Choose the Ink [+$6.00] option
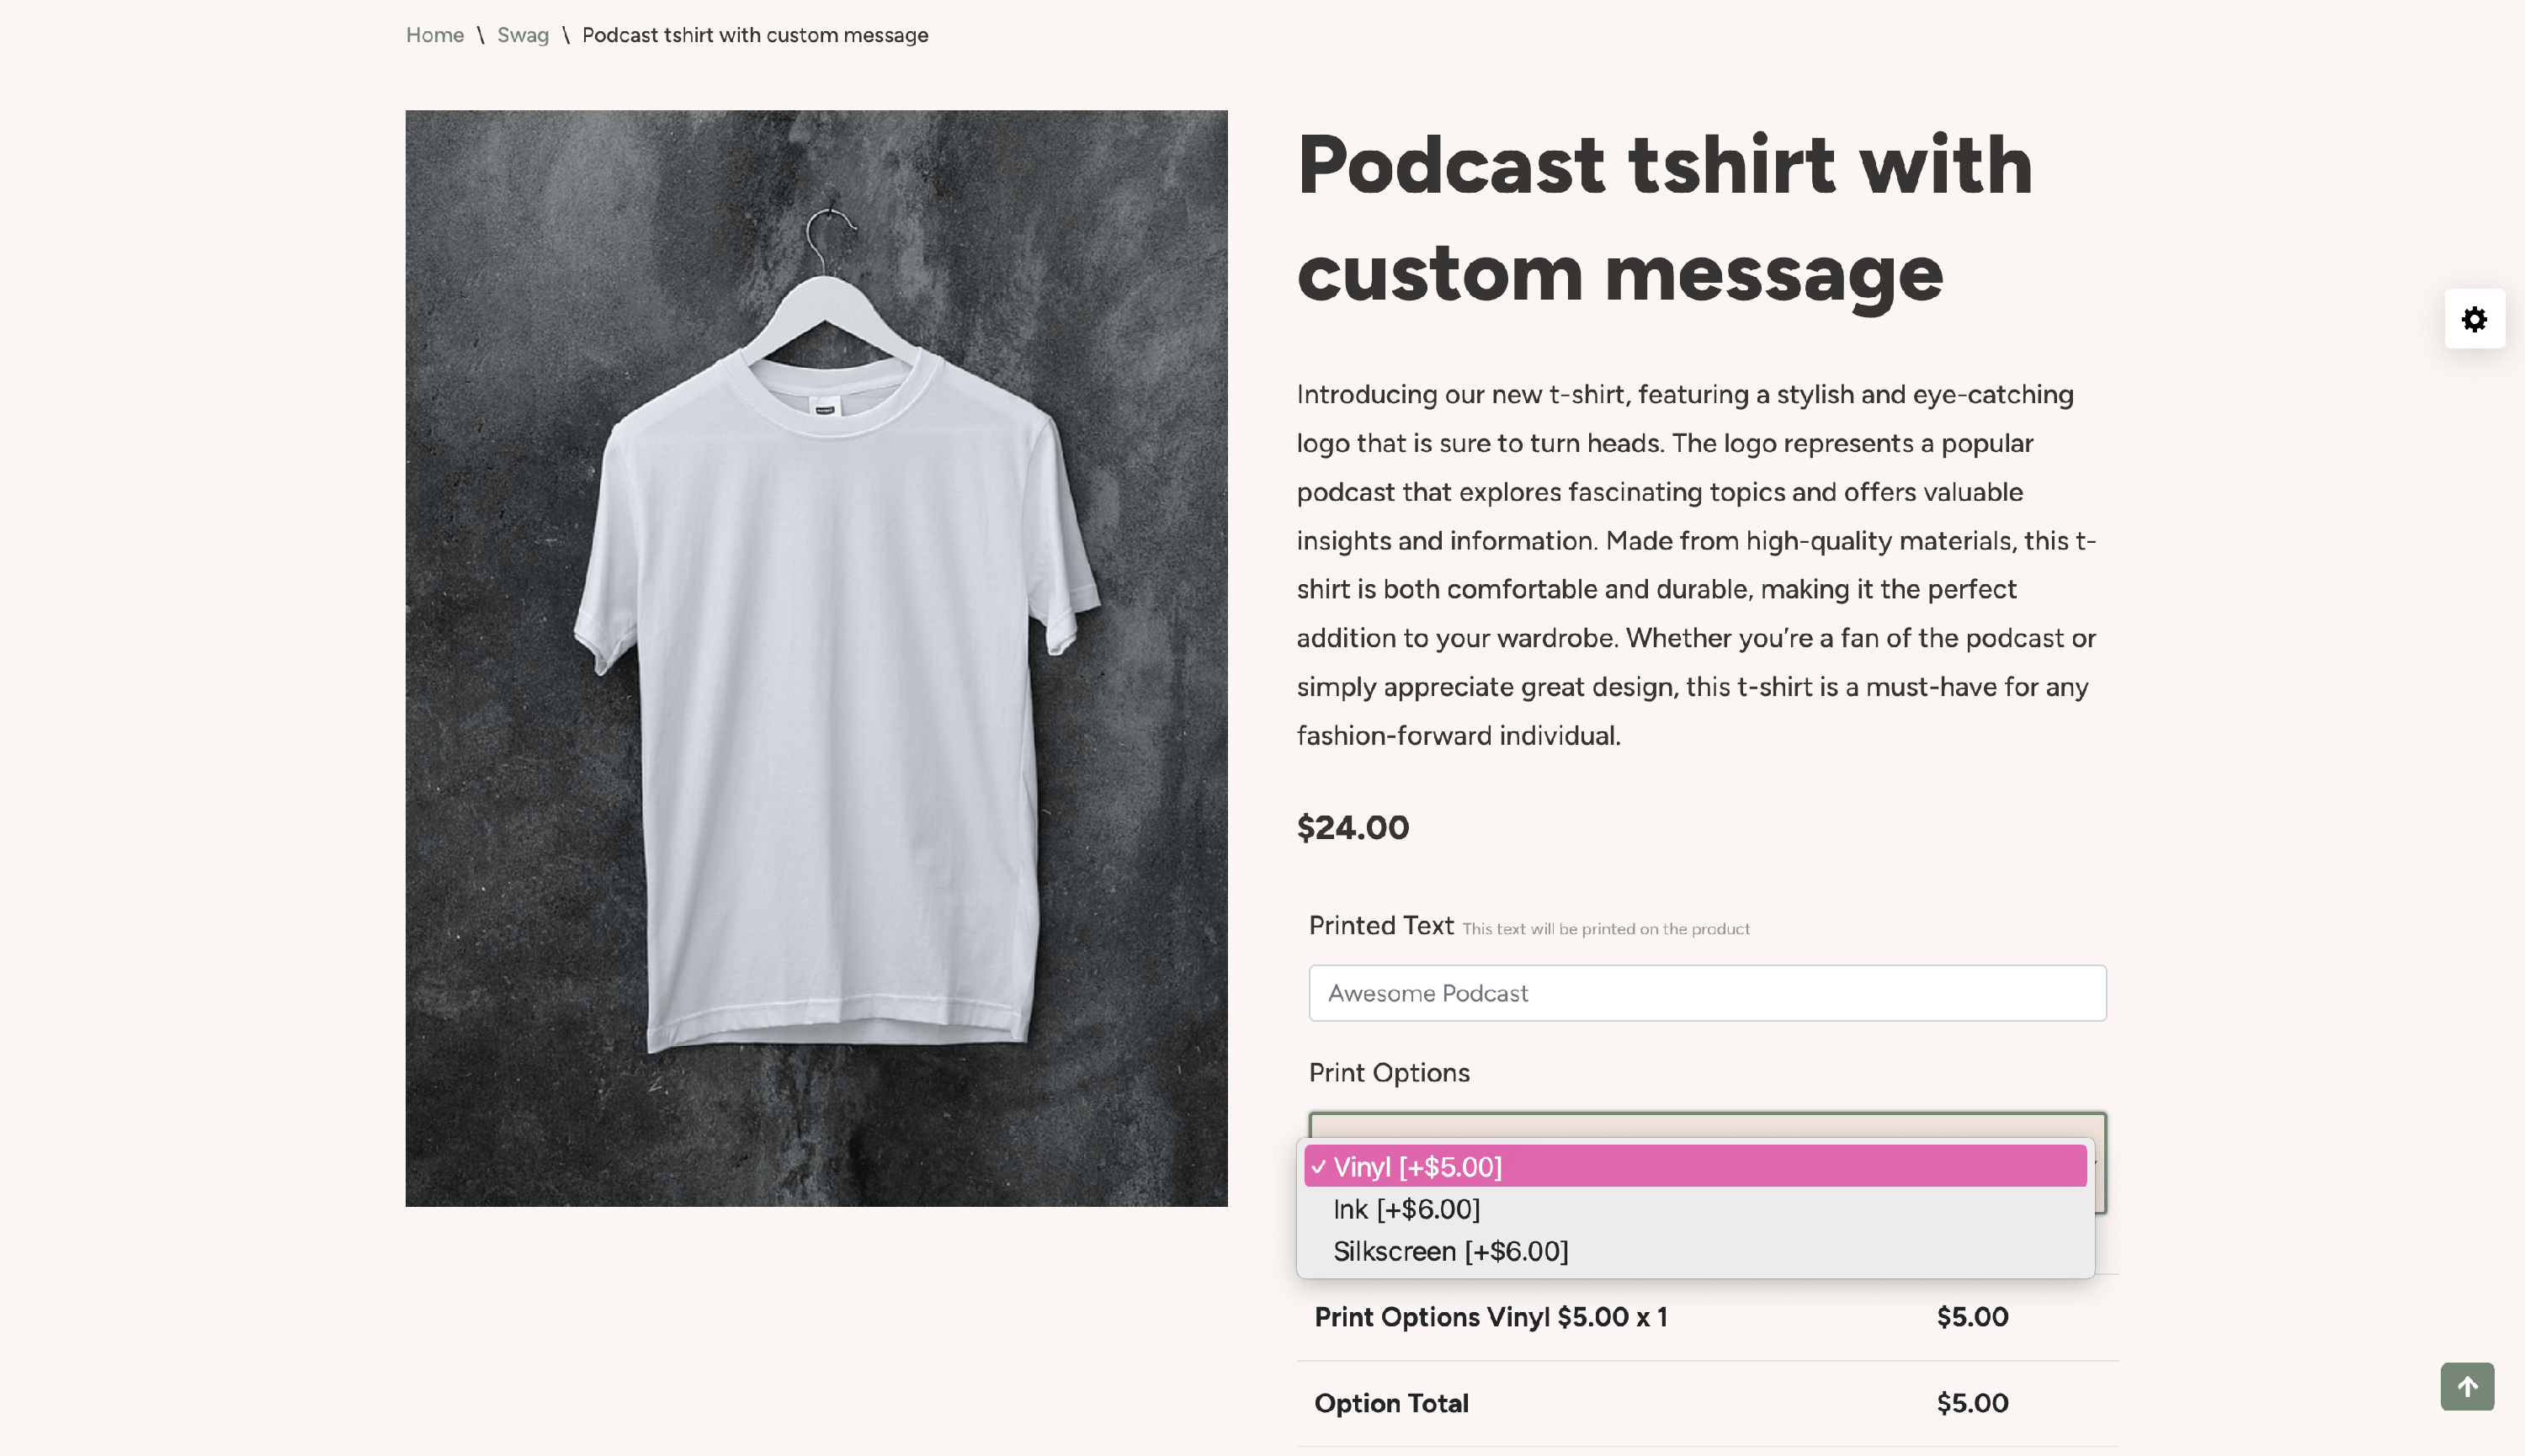The width and height of the screenshot is (2525, 1456). coord(1406,1209)
